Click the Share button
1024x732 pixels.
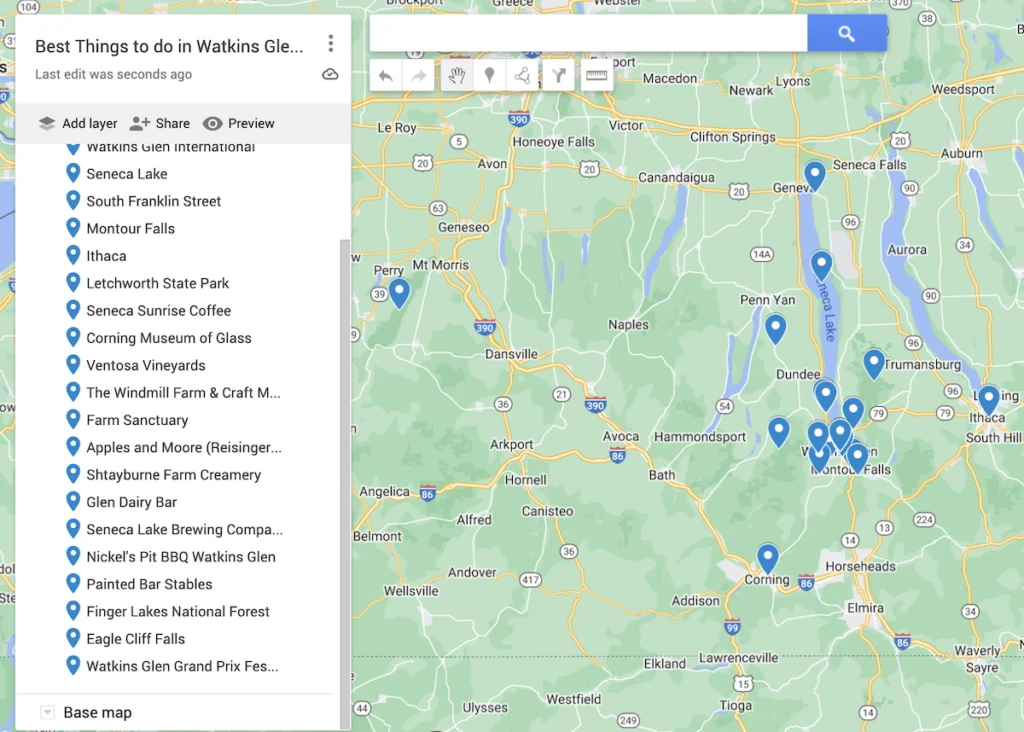point(159,123)
